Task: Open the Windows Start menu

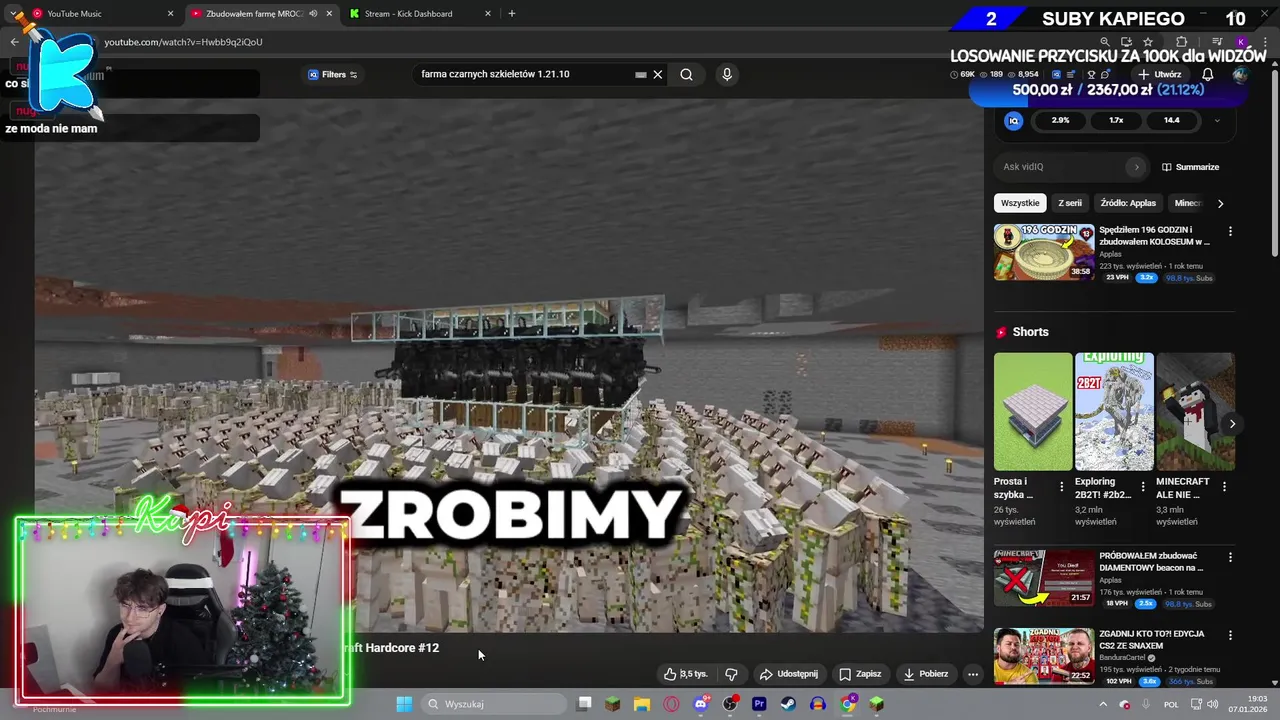Action: pos(404,704)
